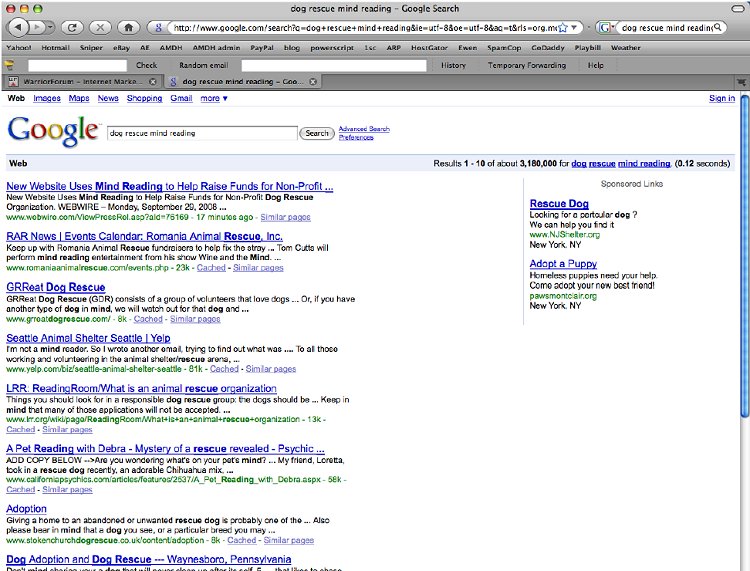The image size is (750, 571).
Task: Click 'dog' in the results summary
Action: coord(579,164)
